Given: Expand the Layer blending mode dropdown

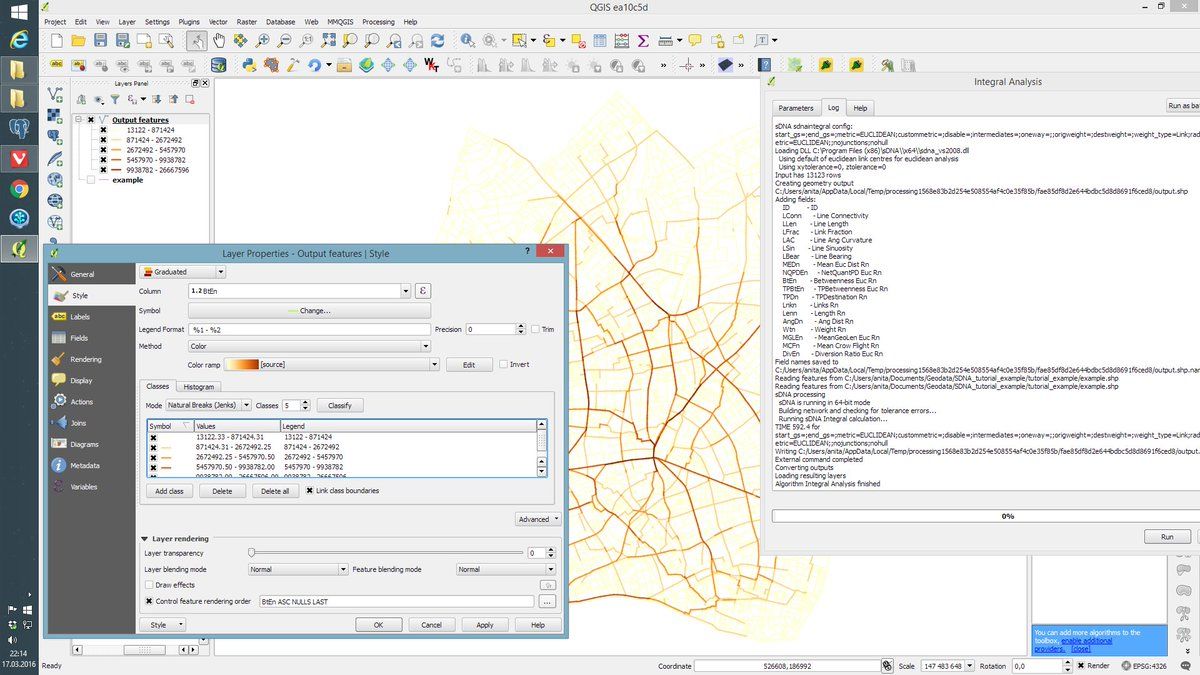Looking at the screenshot, I should click(296, 569).
